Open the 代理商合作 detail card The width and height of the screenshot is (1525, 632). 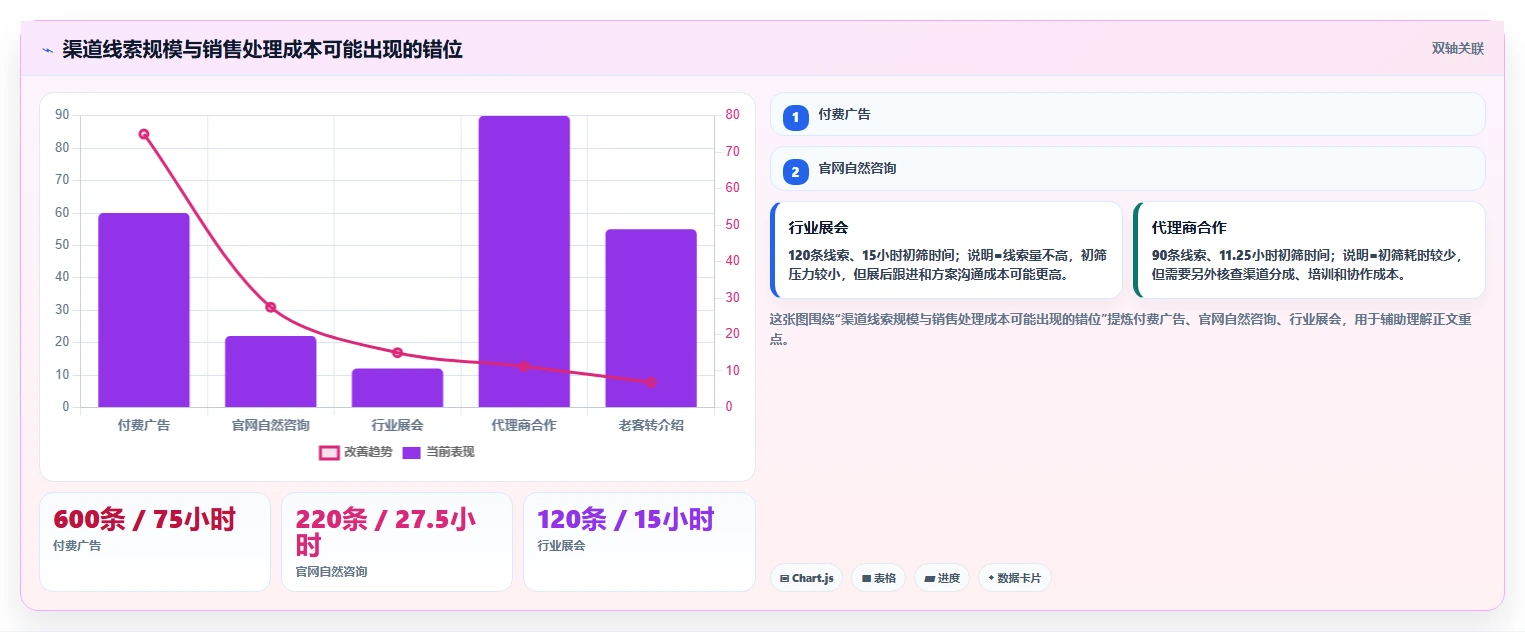tap(1309, 250)
